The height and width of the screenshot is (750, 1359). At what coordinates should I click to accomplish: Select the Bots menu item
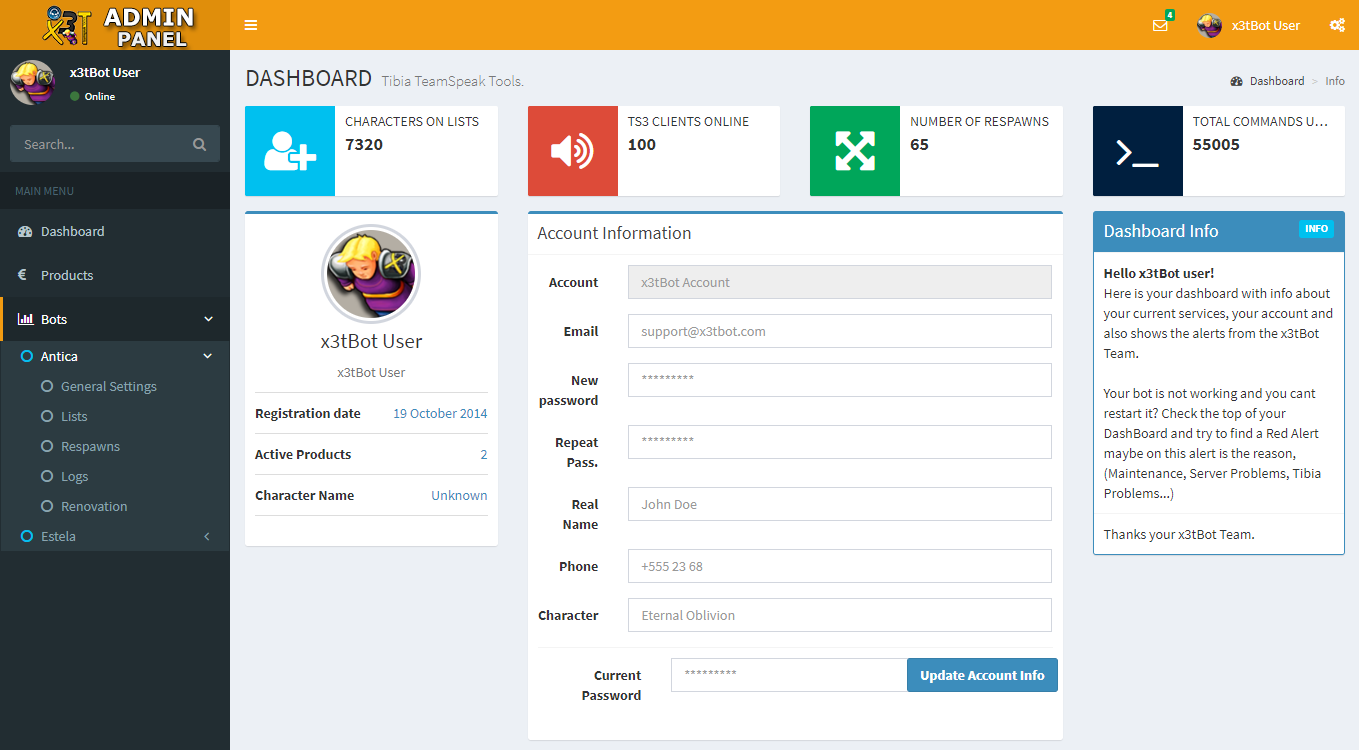pyautogui.click(x=115, y=319)
